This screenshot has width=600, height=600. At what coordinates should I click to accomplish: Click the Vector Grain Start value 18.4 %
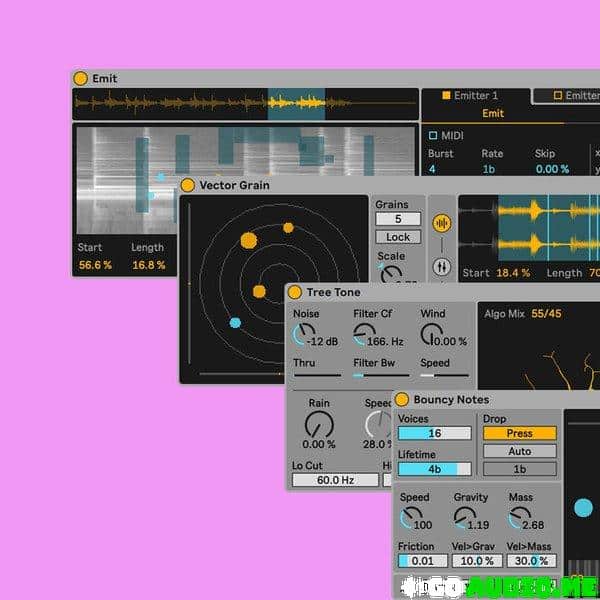tap(513, 273)
